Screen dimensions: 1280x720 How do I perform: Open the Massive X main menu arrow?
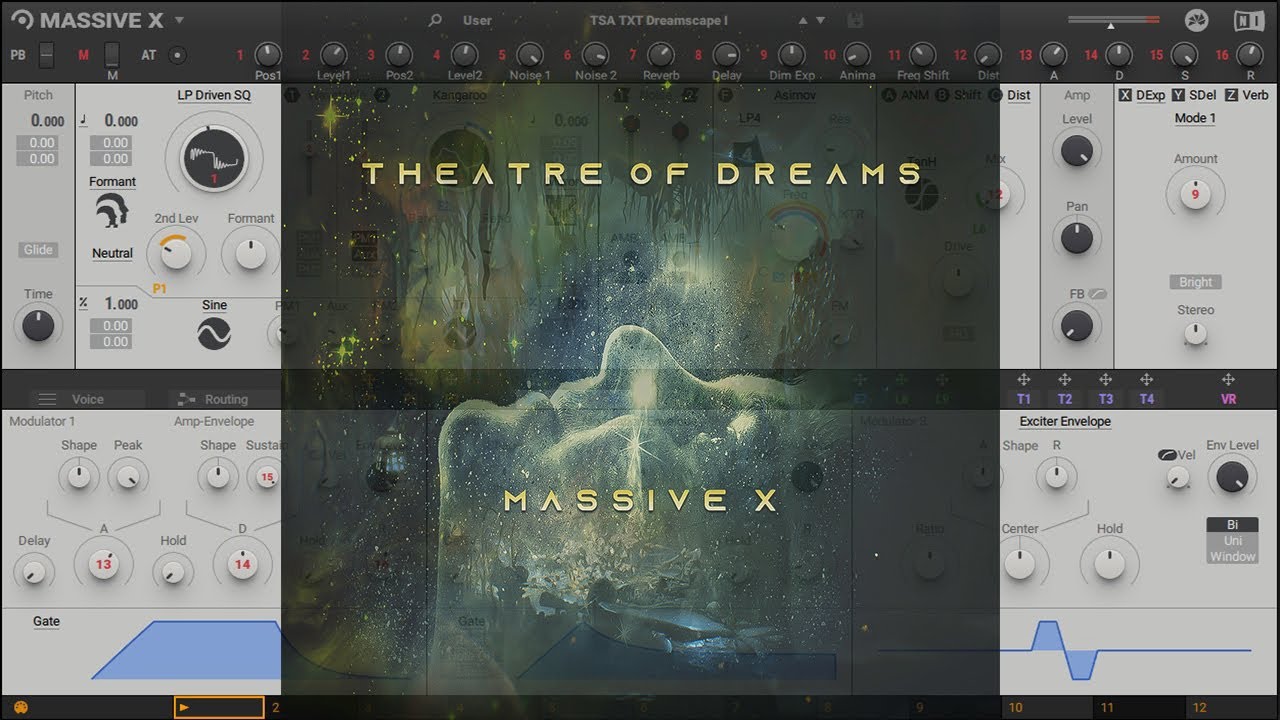[179, 20]
